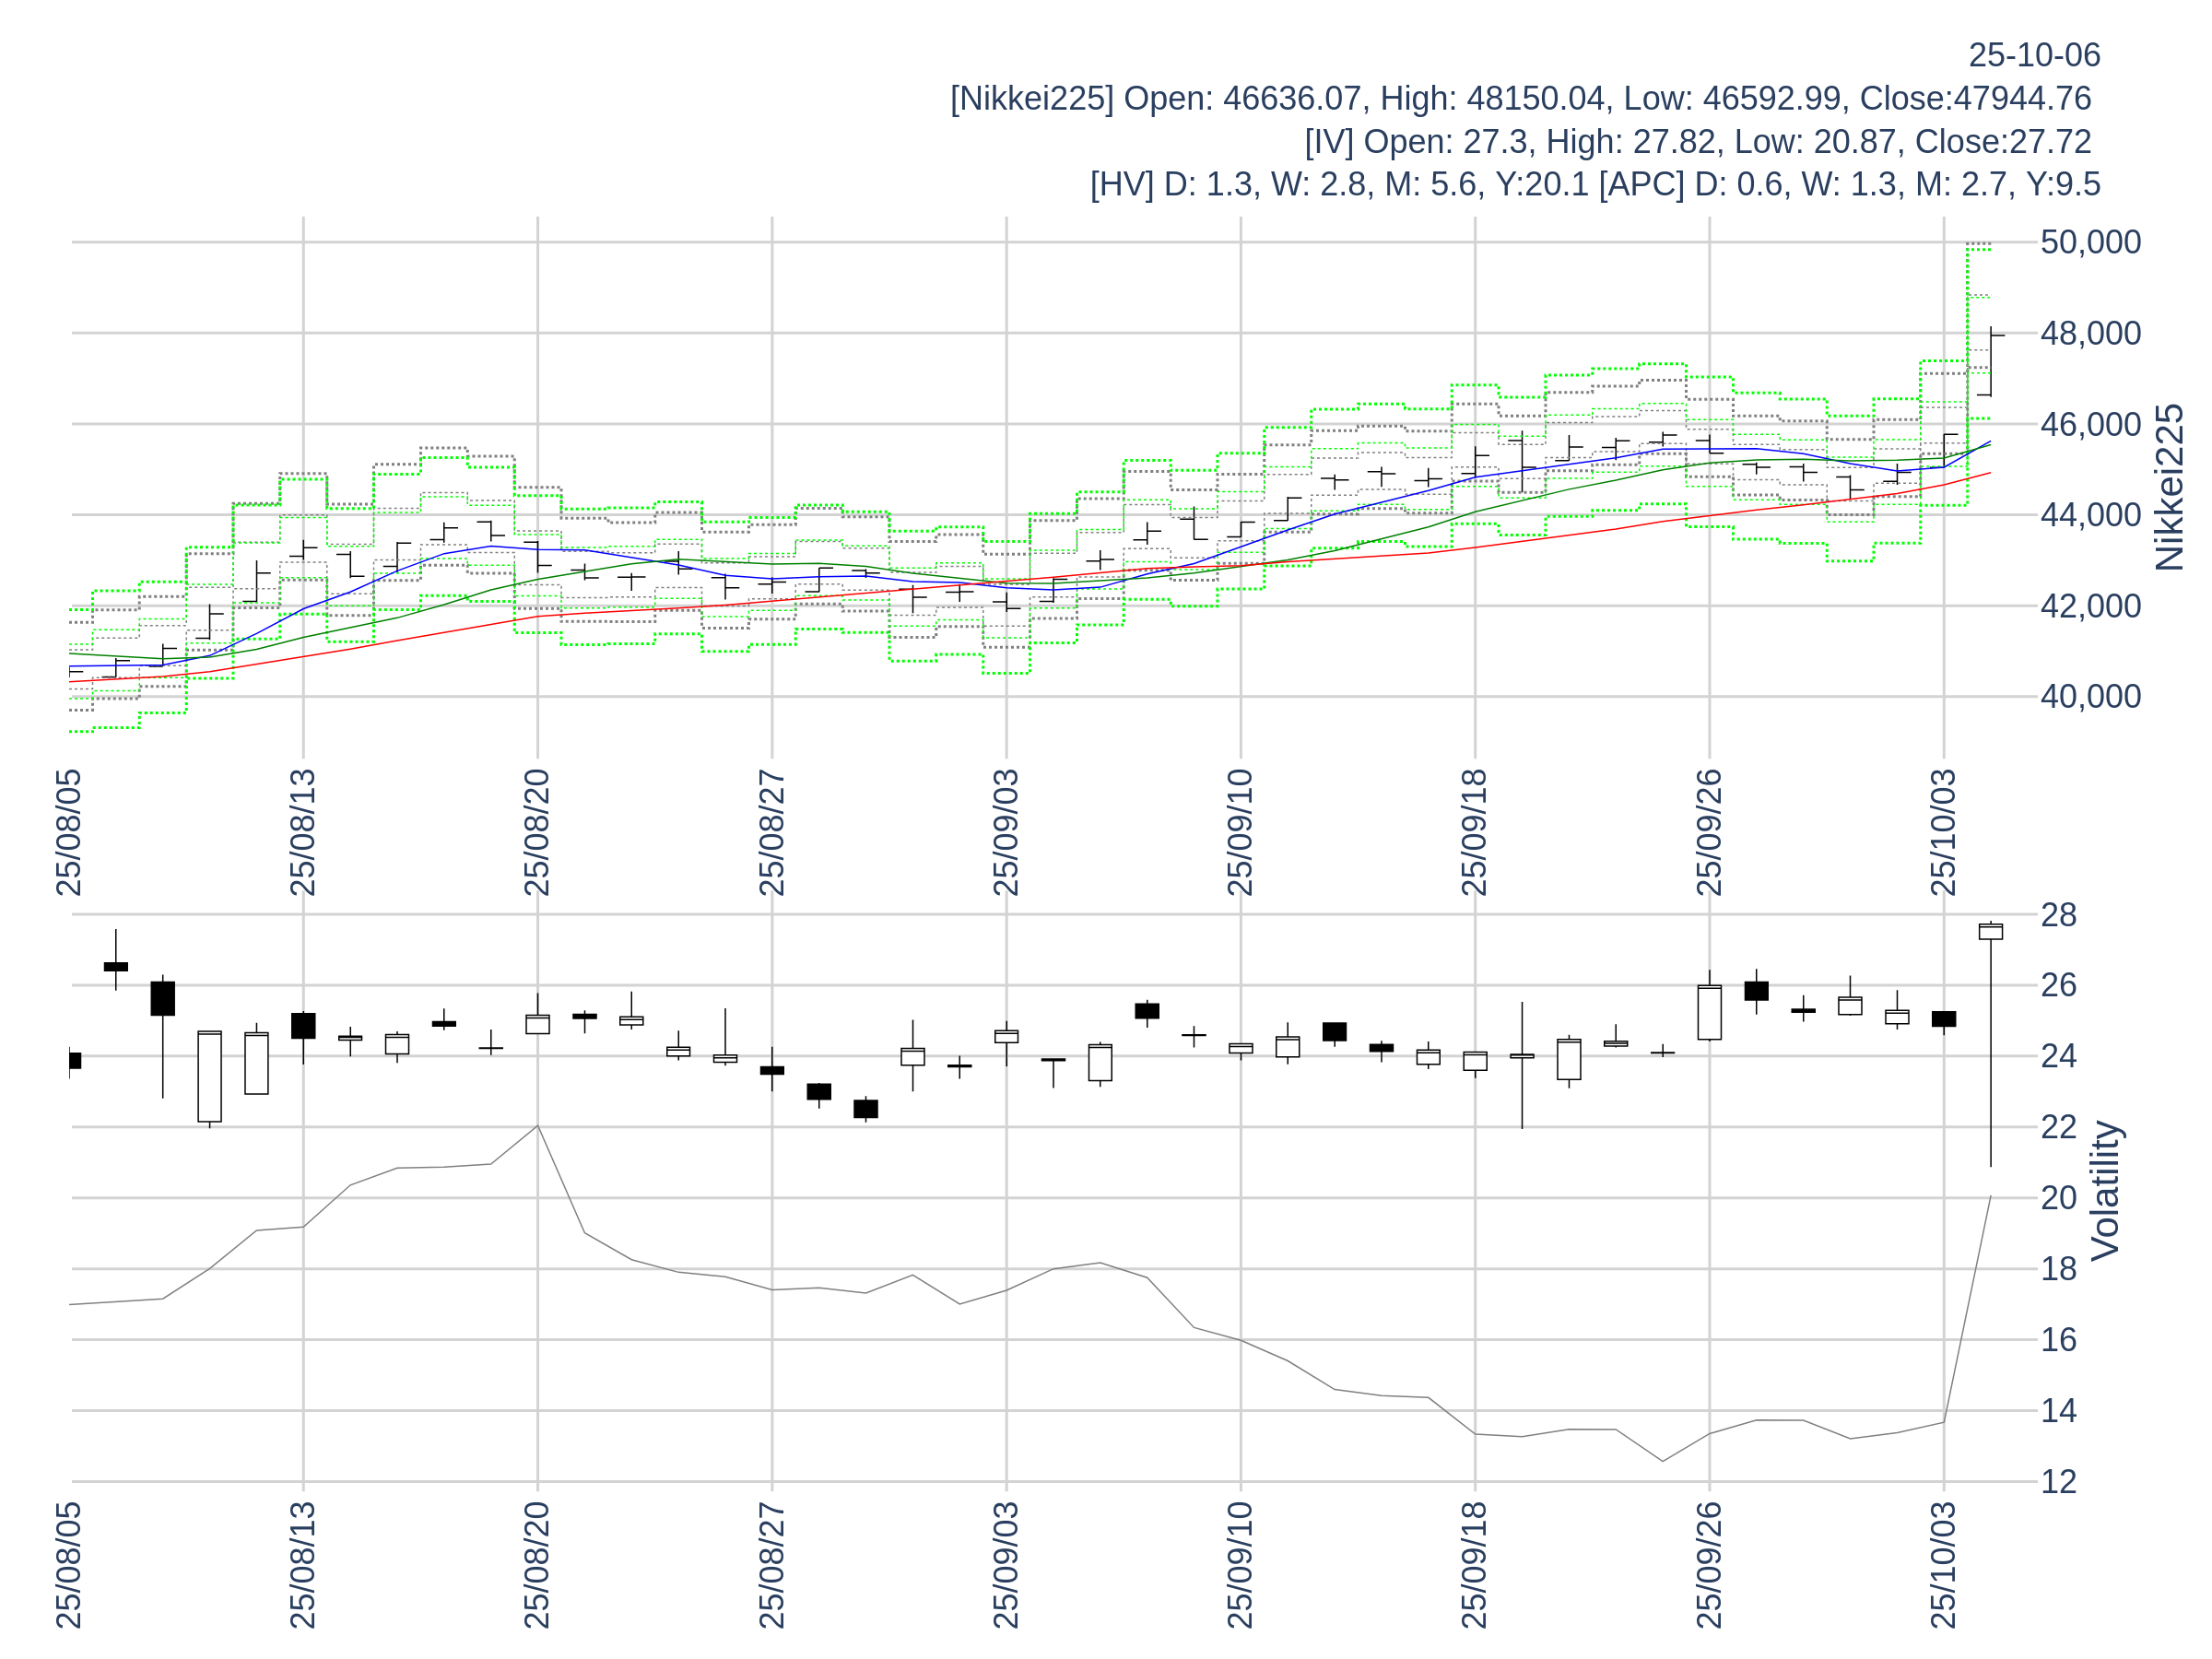Click the 48,000 price axis label

point(2090,333)
